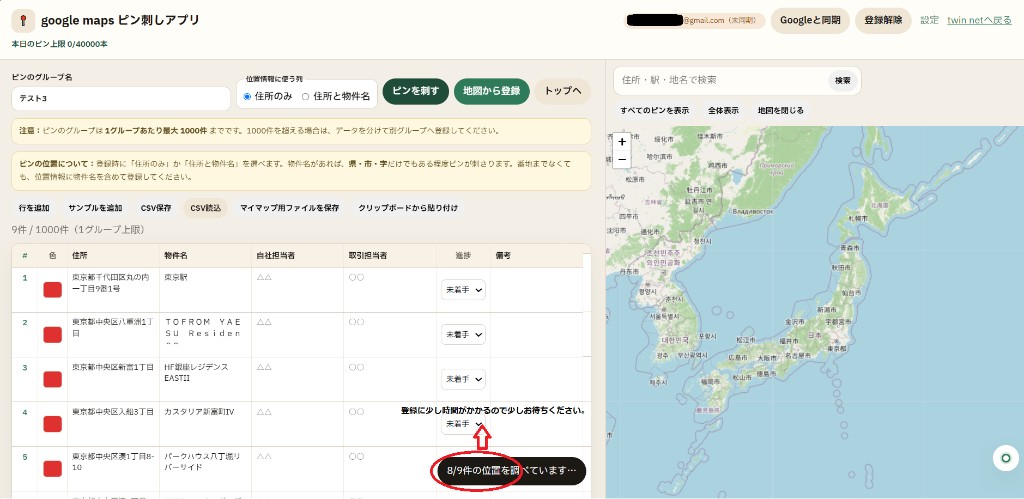The width and height of the screenshot is (1024, 499).
Task: Click the red color swatch in row 5
Action: click(x=52, y=468)
